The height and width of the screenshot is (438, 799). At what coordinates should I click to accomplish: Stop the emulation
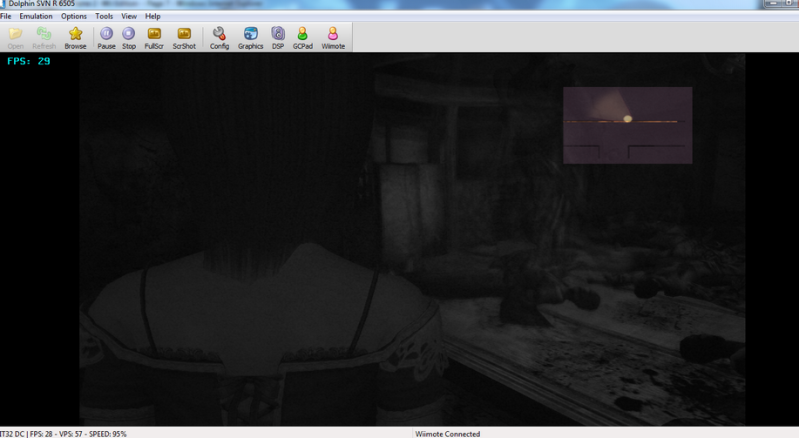[129, 37]
